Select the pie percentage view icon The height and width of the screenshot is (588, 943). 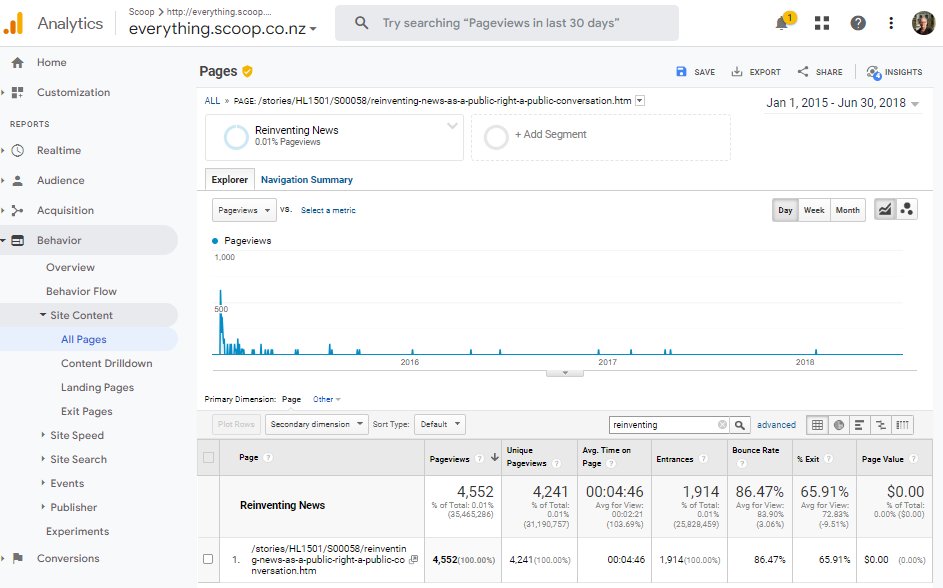[838, 425]
